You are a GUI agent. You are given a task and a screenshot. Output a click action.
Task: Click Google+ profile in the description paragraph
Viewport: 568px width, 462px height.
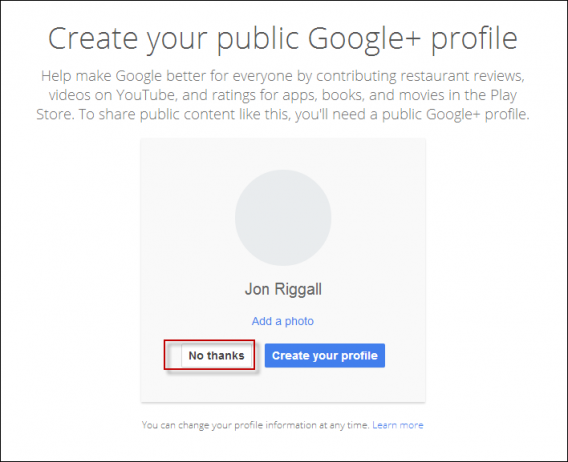coord(477,115)
